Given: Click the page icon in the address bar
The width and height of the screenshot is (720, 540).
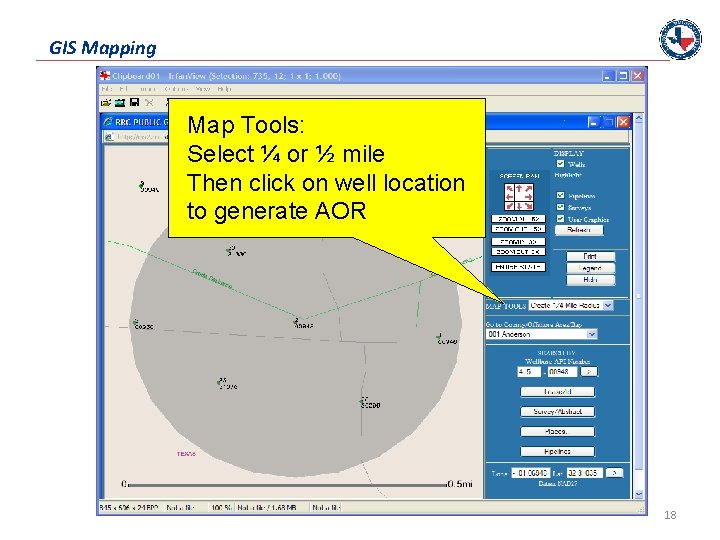Looking at the screenshot, I should pyautogui.click(x=109, y=136).
